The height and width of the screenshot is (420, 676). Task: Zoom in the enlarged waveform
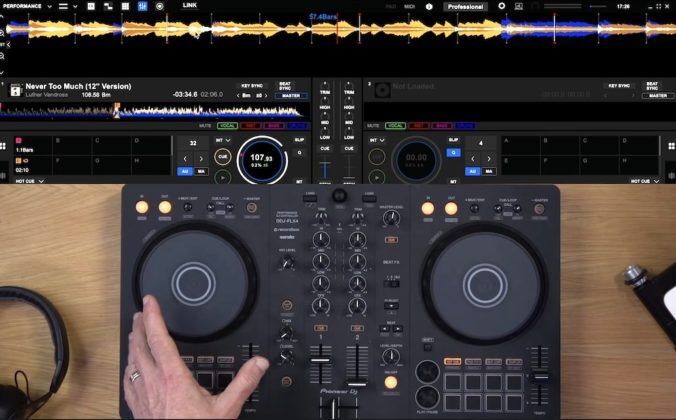(2, 33)
